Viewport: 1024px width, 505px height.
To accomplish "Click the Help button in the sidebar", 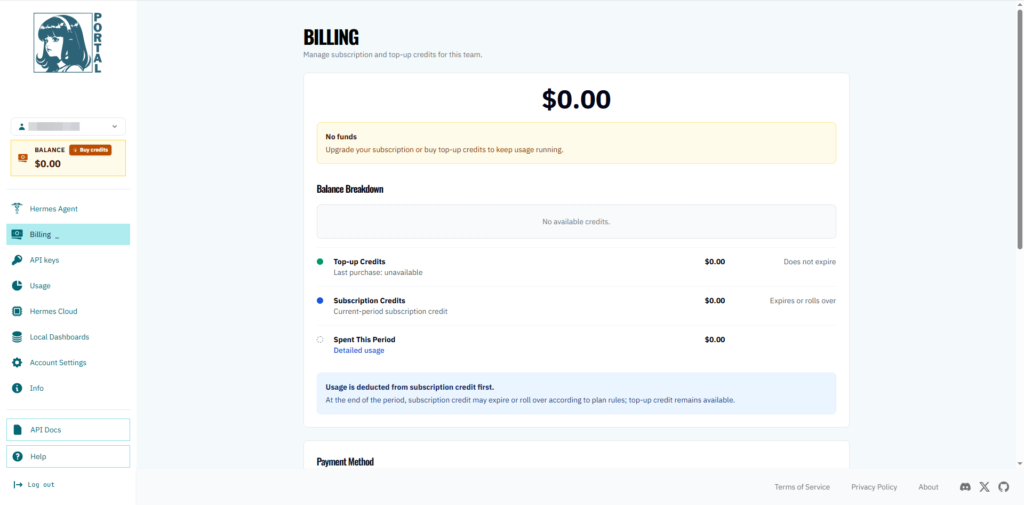I will tap(68, 457).
